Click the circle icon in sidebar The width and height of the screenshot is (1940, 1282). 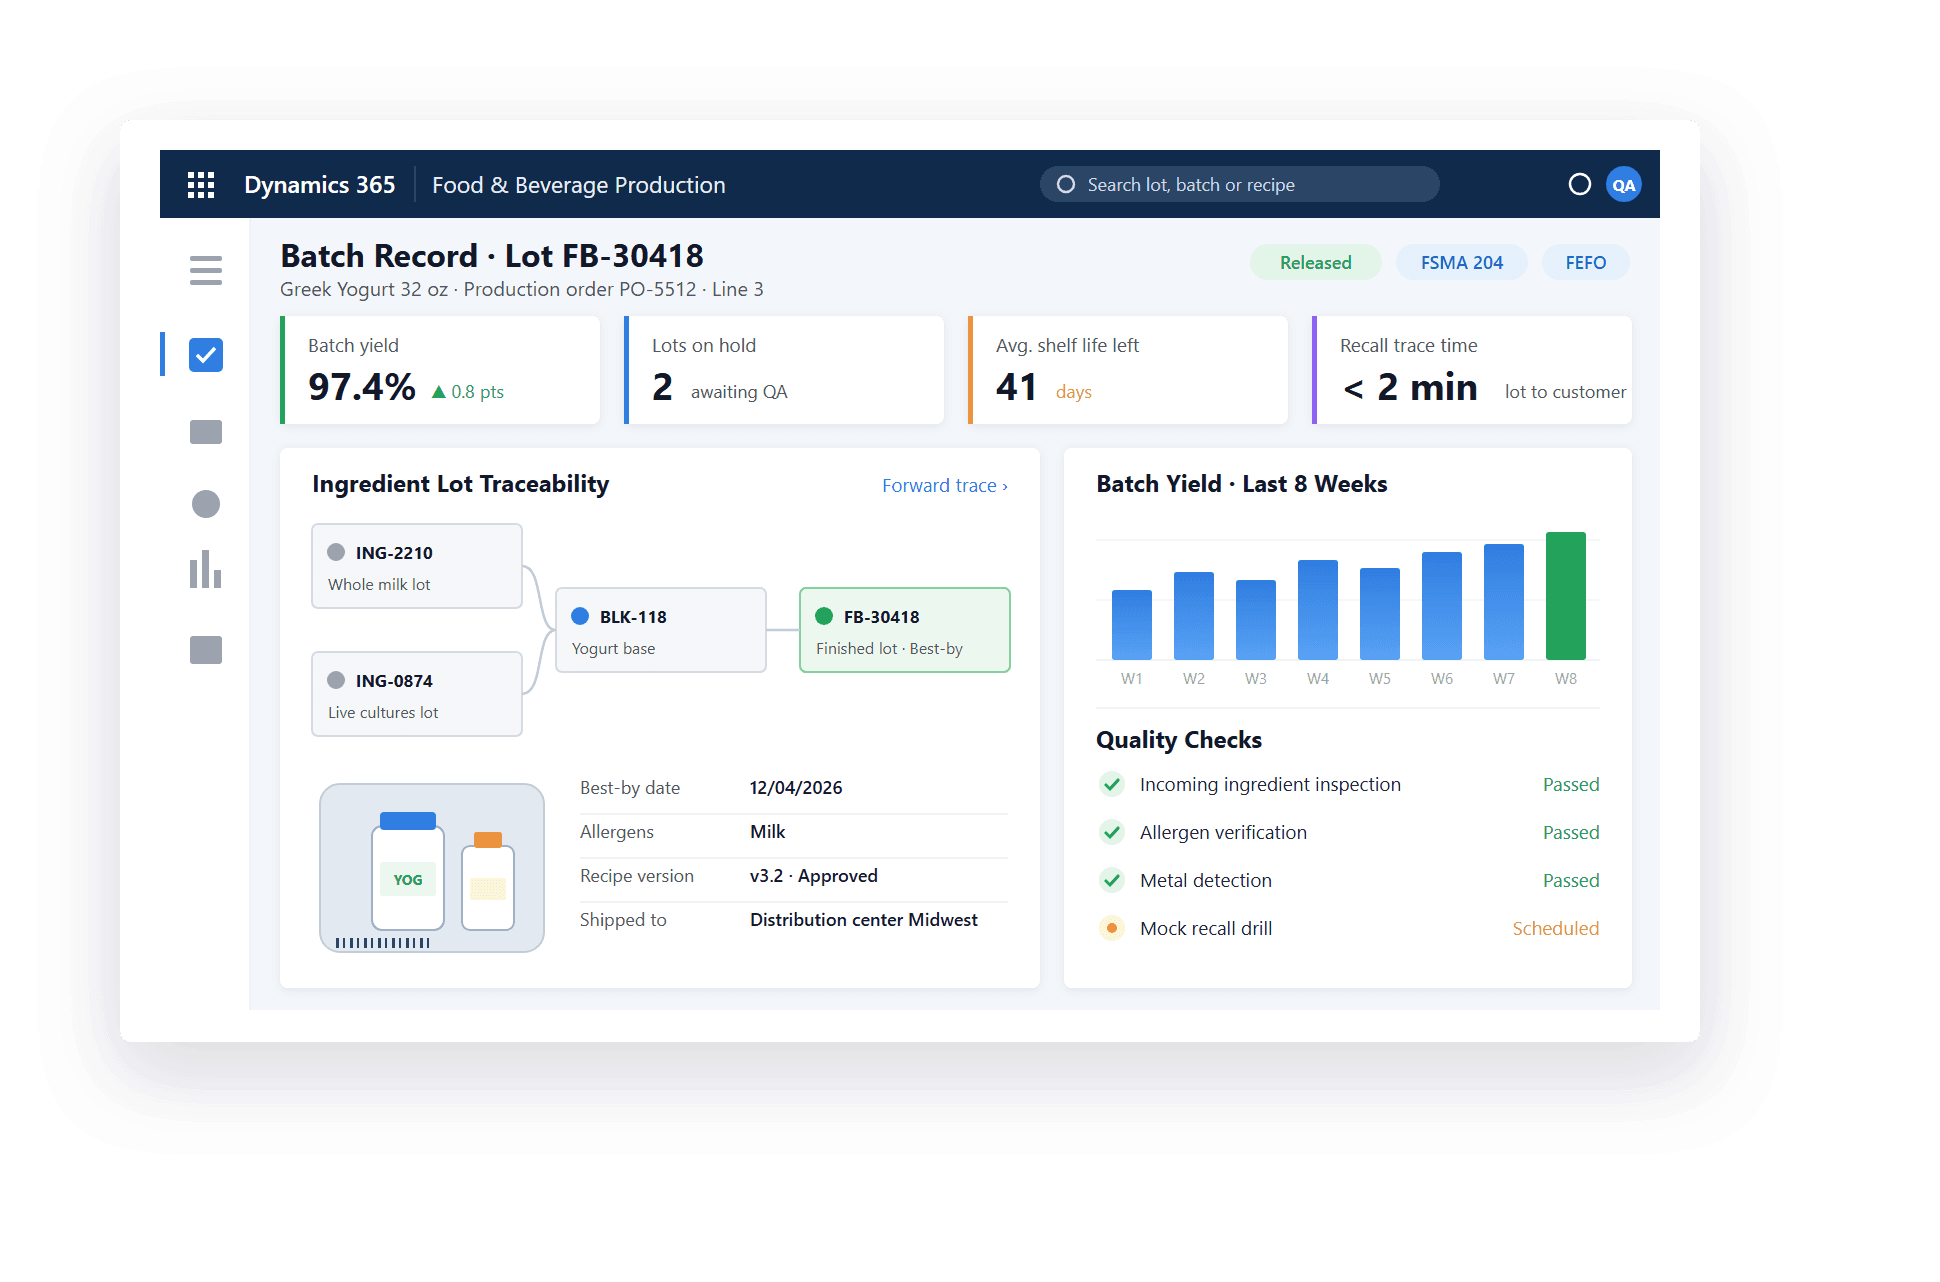point(206,504)
